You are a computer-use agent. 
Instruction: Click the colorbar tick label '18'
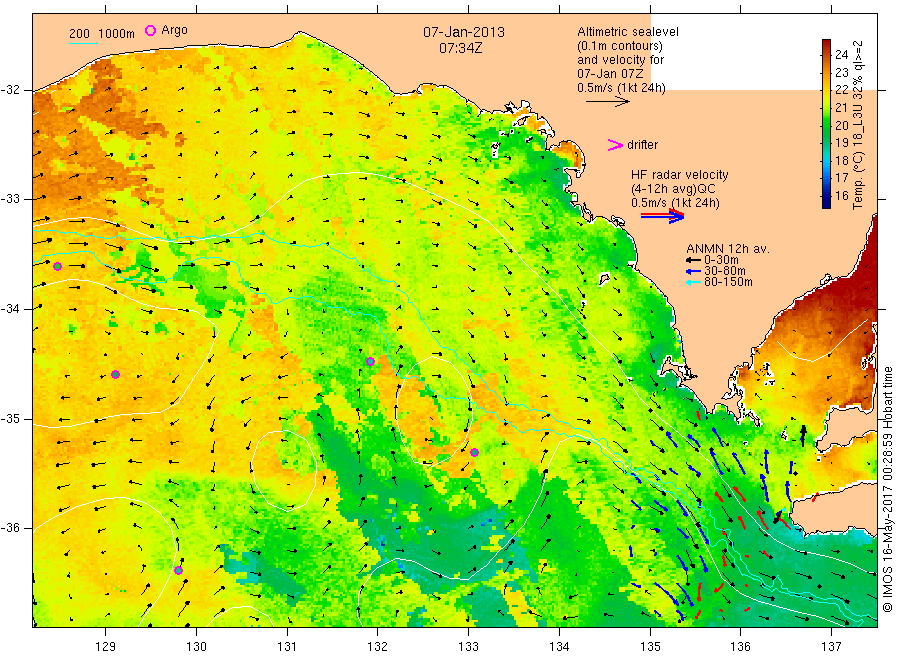point(841,161)
